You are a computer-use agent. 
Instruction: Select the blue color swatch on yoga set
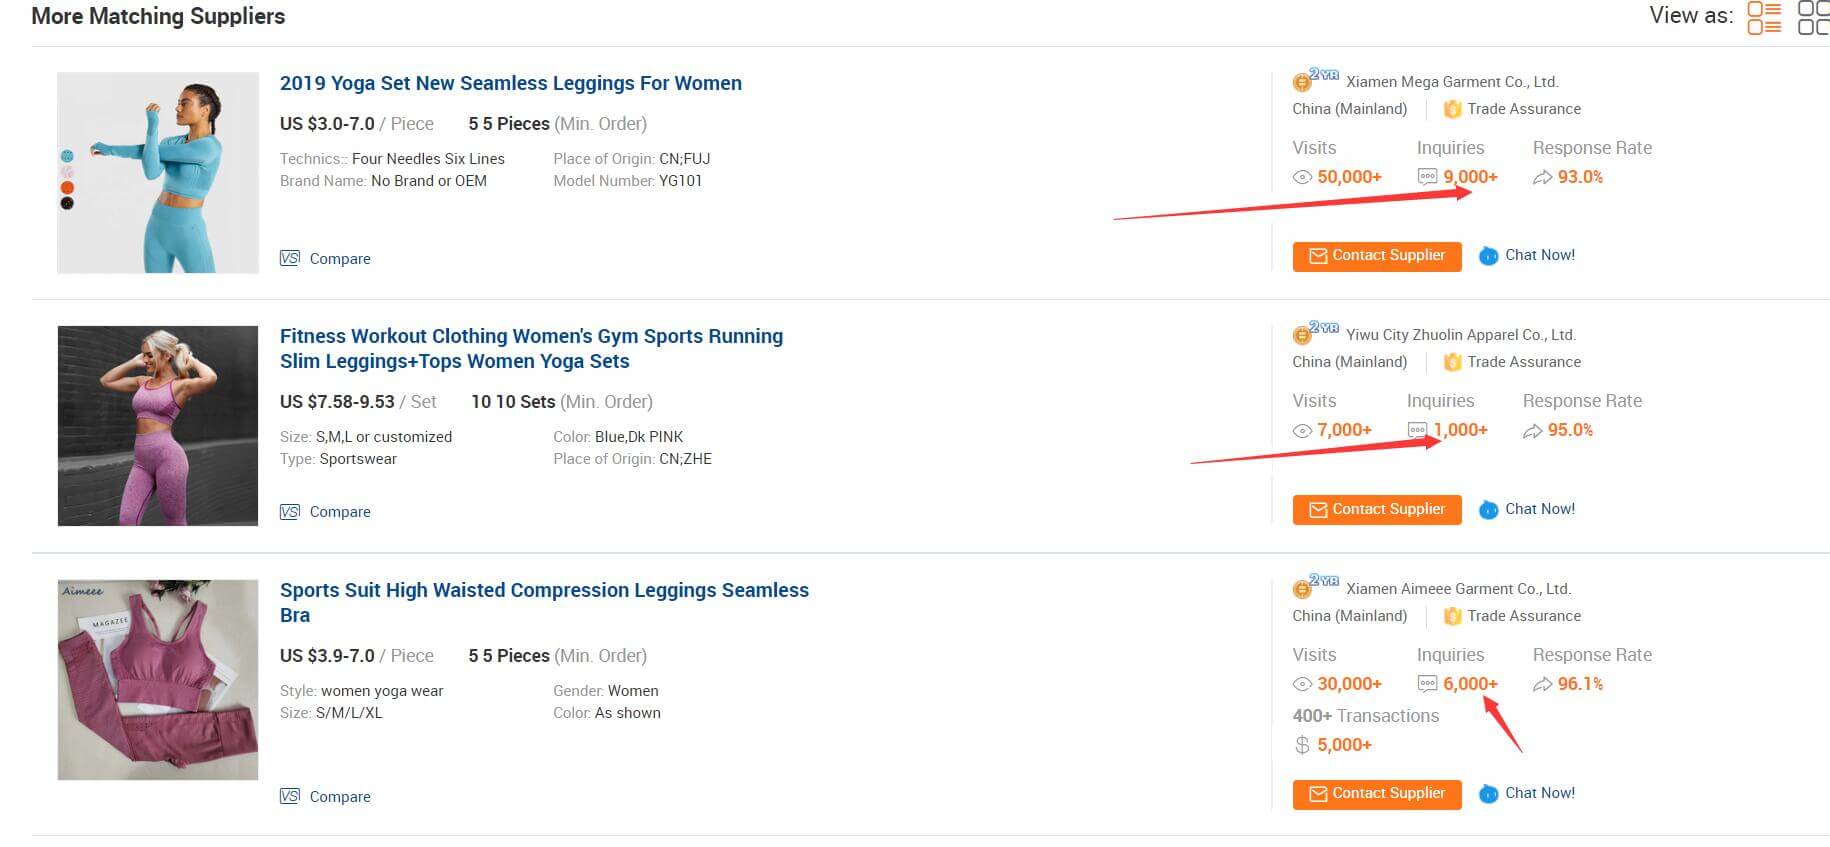pos(67,156)
